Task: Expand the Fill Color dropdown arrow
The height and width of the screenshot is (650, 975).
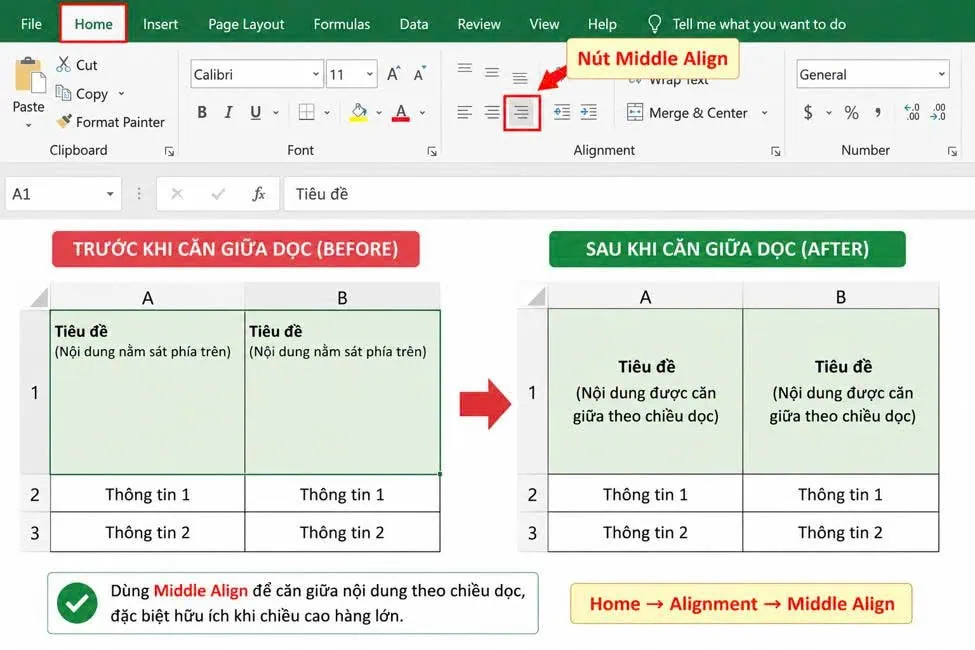Action: coord(379,113)
